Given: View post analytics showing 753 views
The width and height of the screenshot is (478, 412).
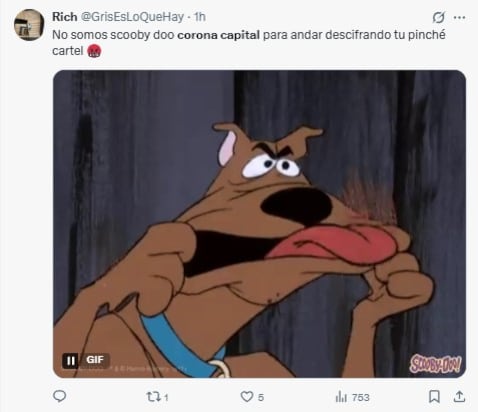Looking at the screenshot, I should 353,397.
